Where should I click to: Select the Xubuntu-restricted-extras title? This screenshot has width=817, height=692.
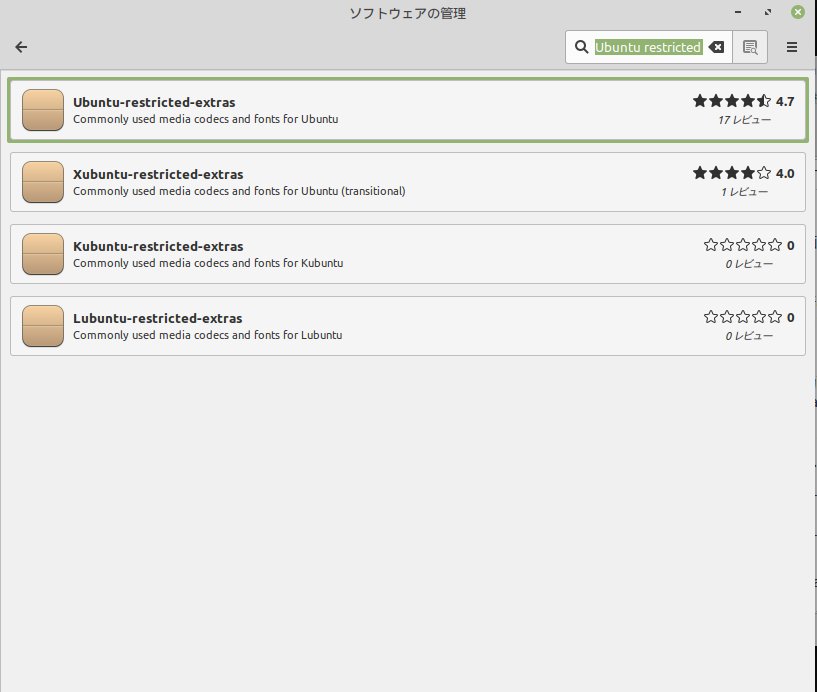click(x=158, y=174)
